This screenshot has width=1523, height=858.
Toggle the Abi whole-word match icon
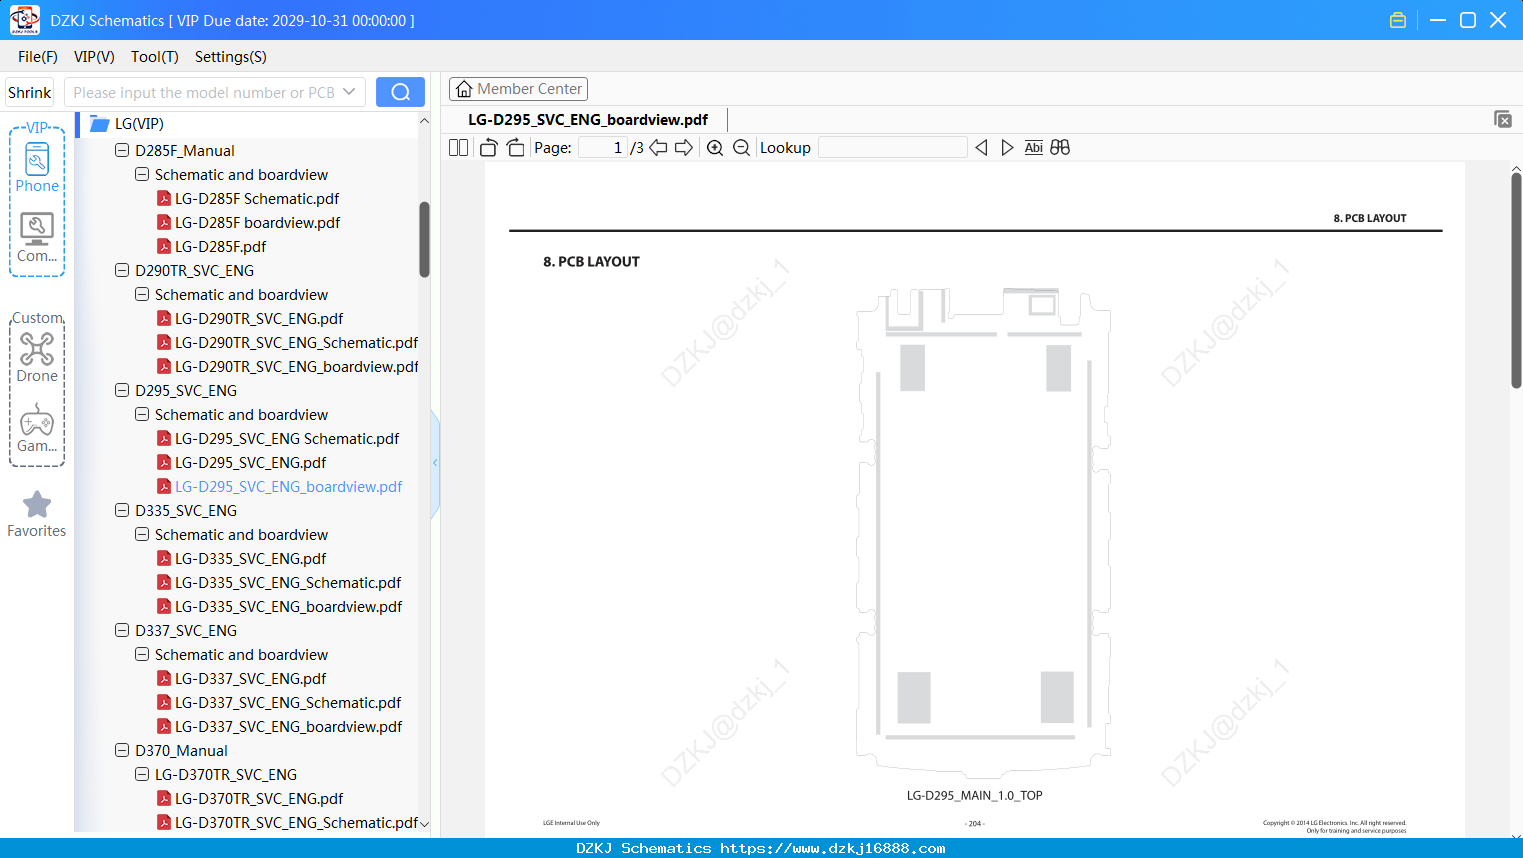pos(1034,148)
